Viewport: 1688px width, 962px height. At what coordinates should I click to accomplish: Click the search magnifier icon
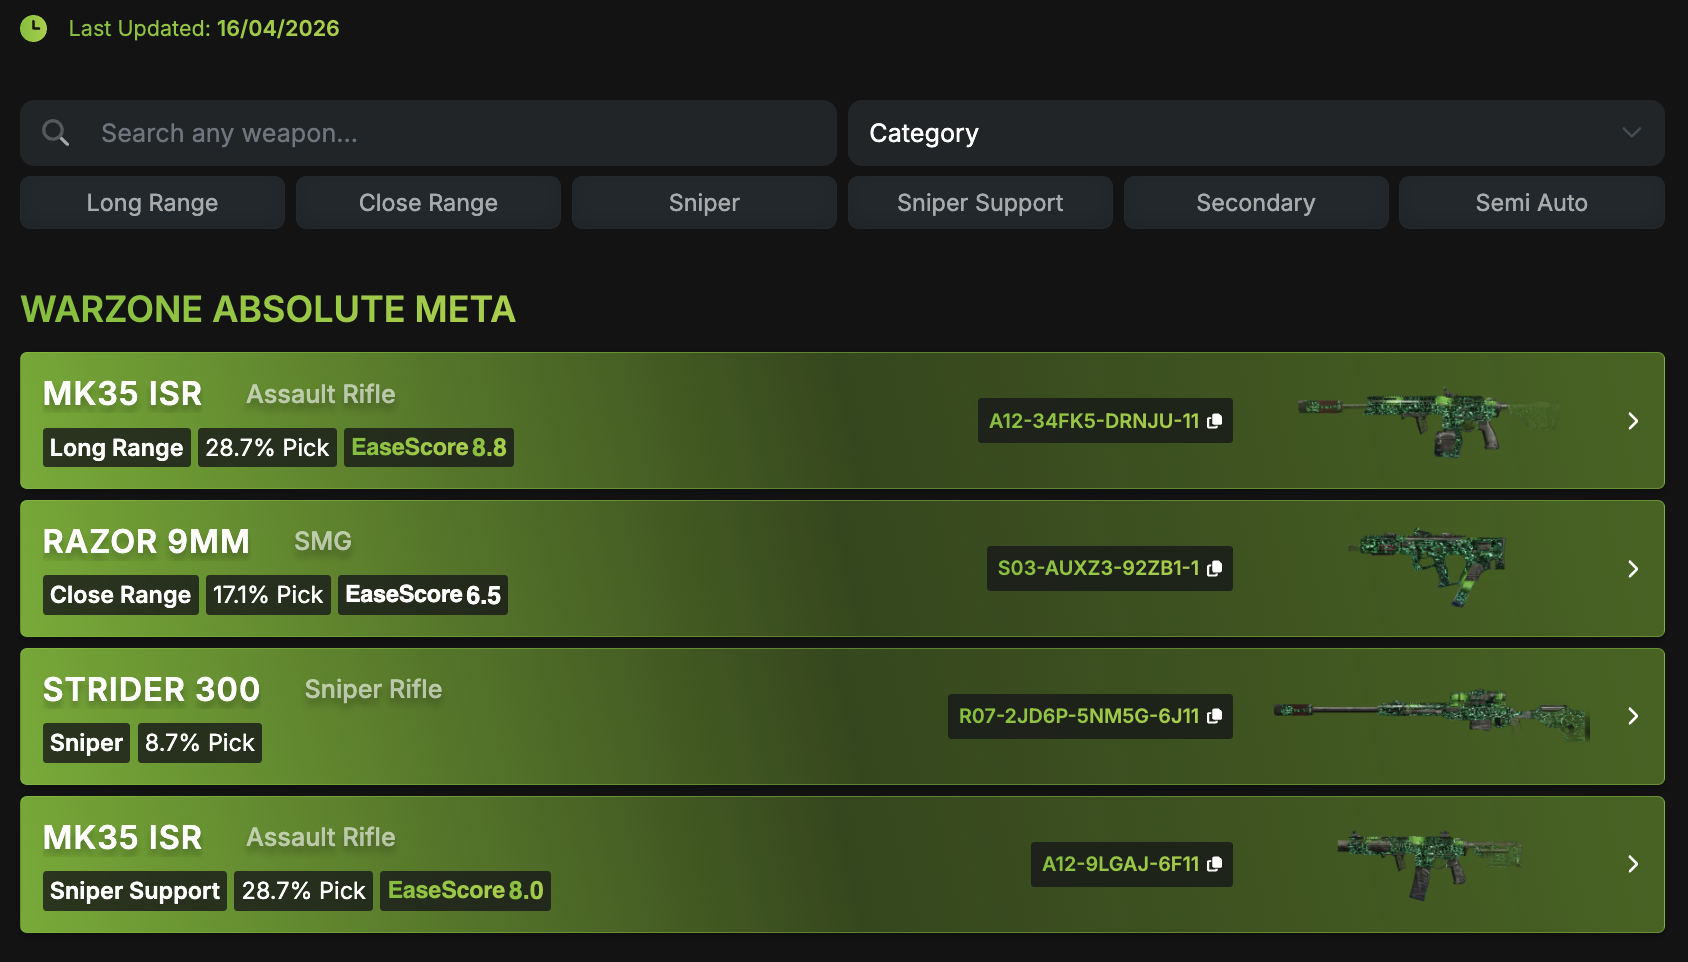pos(56,133)
